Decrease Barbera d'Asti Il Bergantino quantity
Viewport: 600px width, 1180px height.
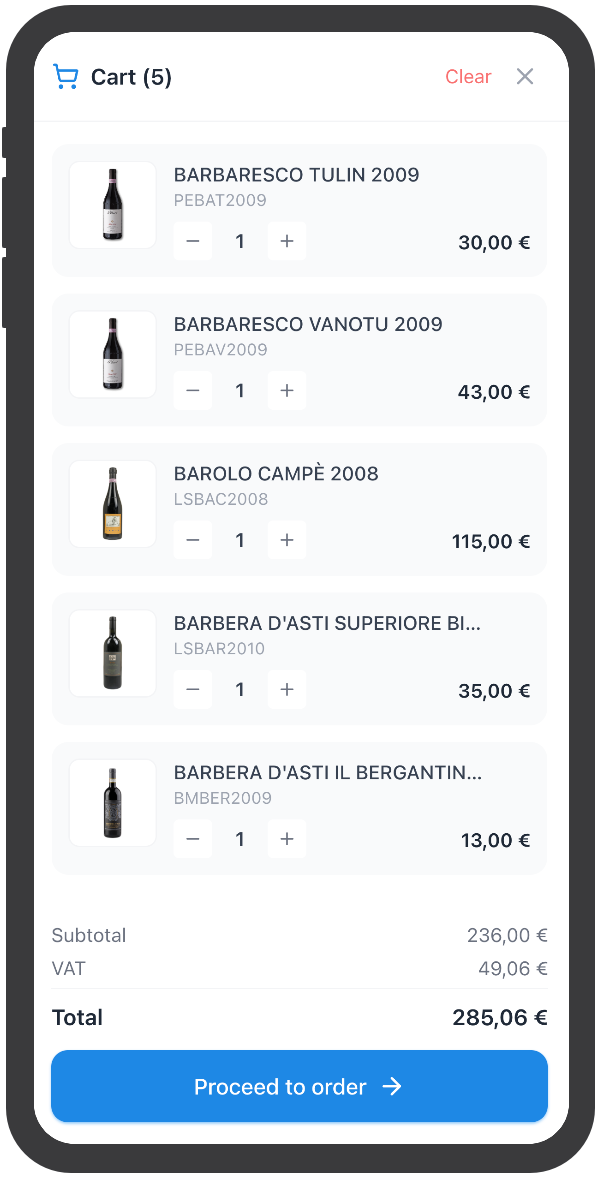pyautogui.click(x=193, y=839)
